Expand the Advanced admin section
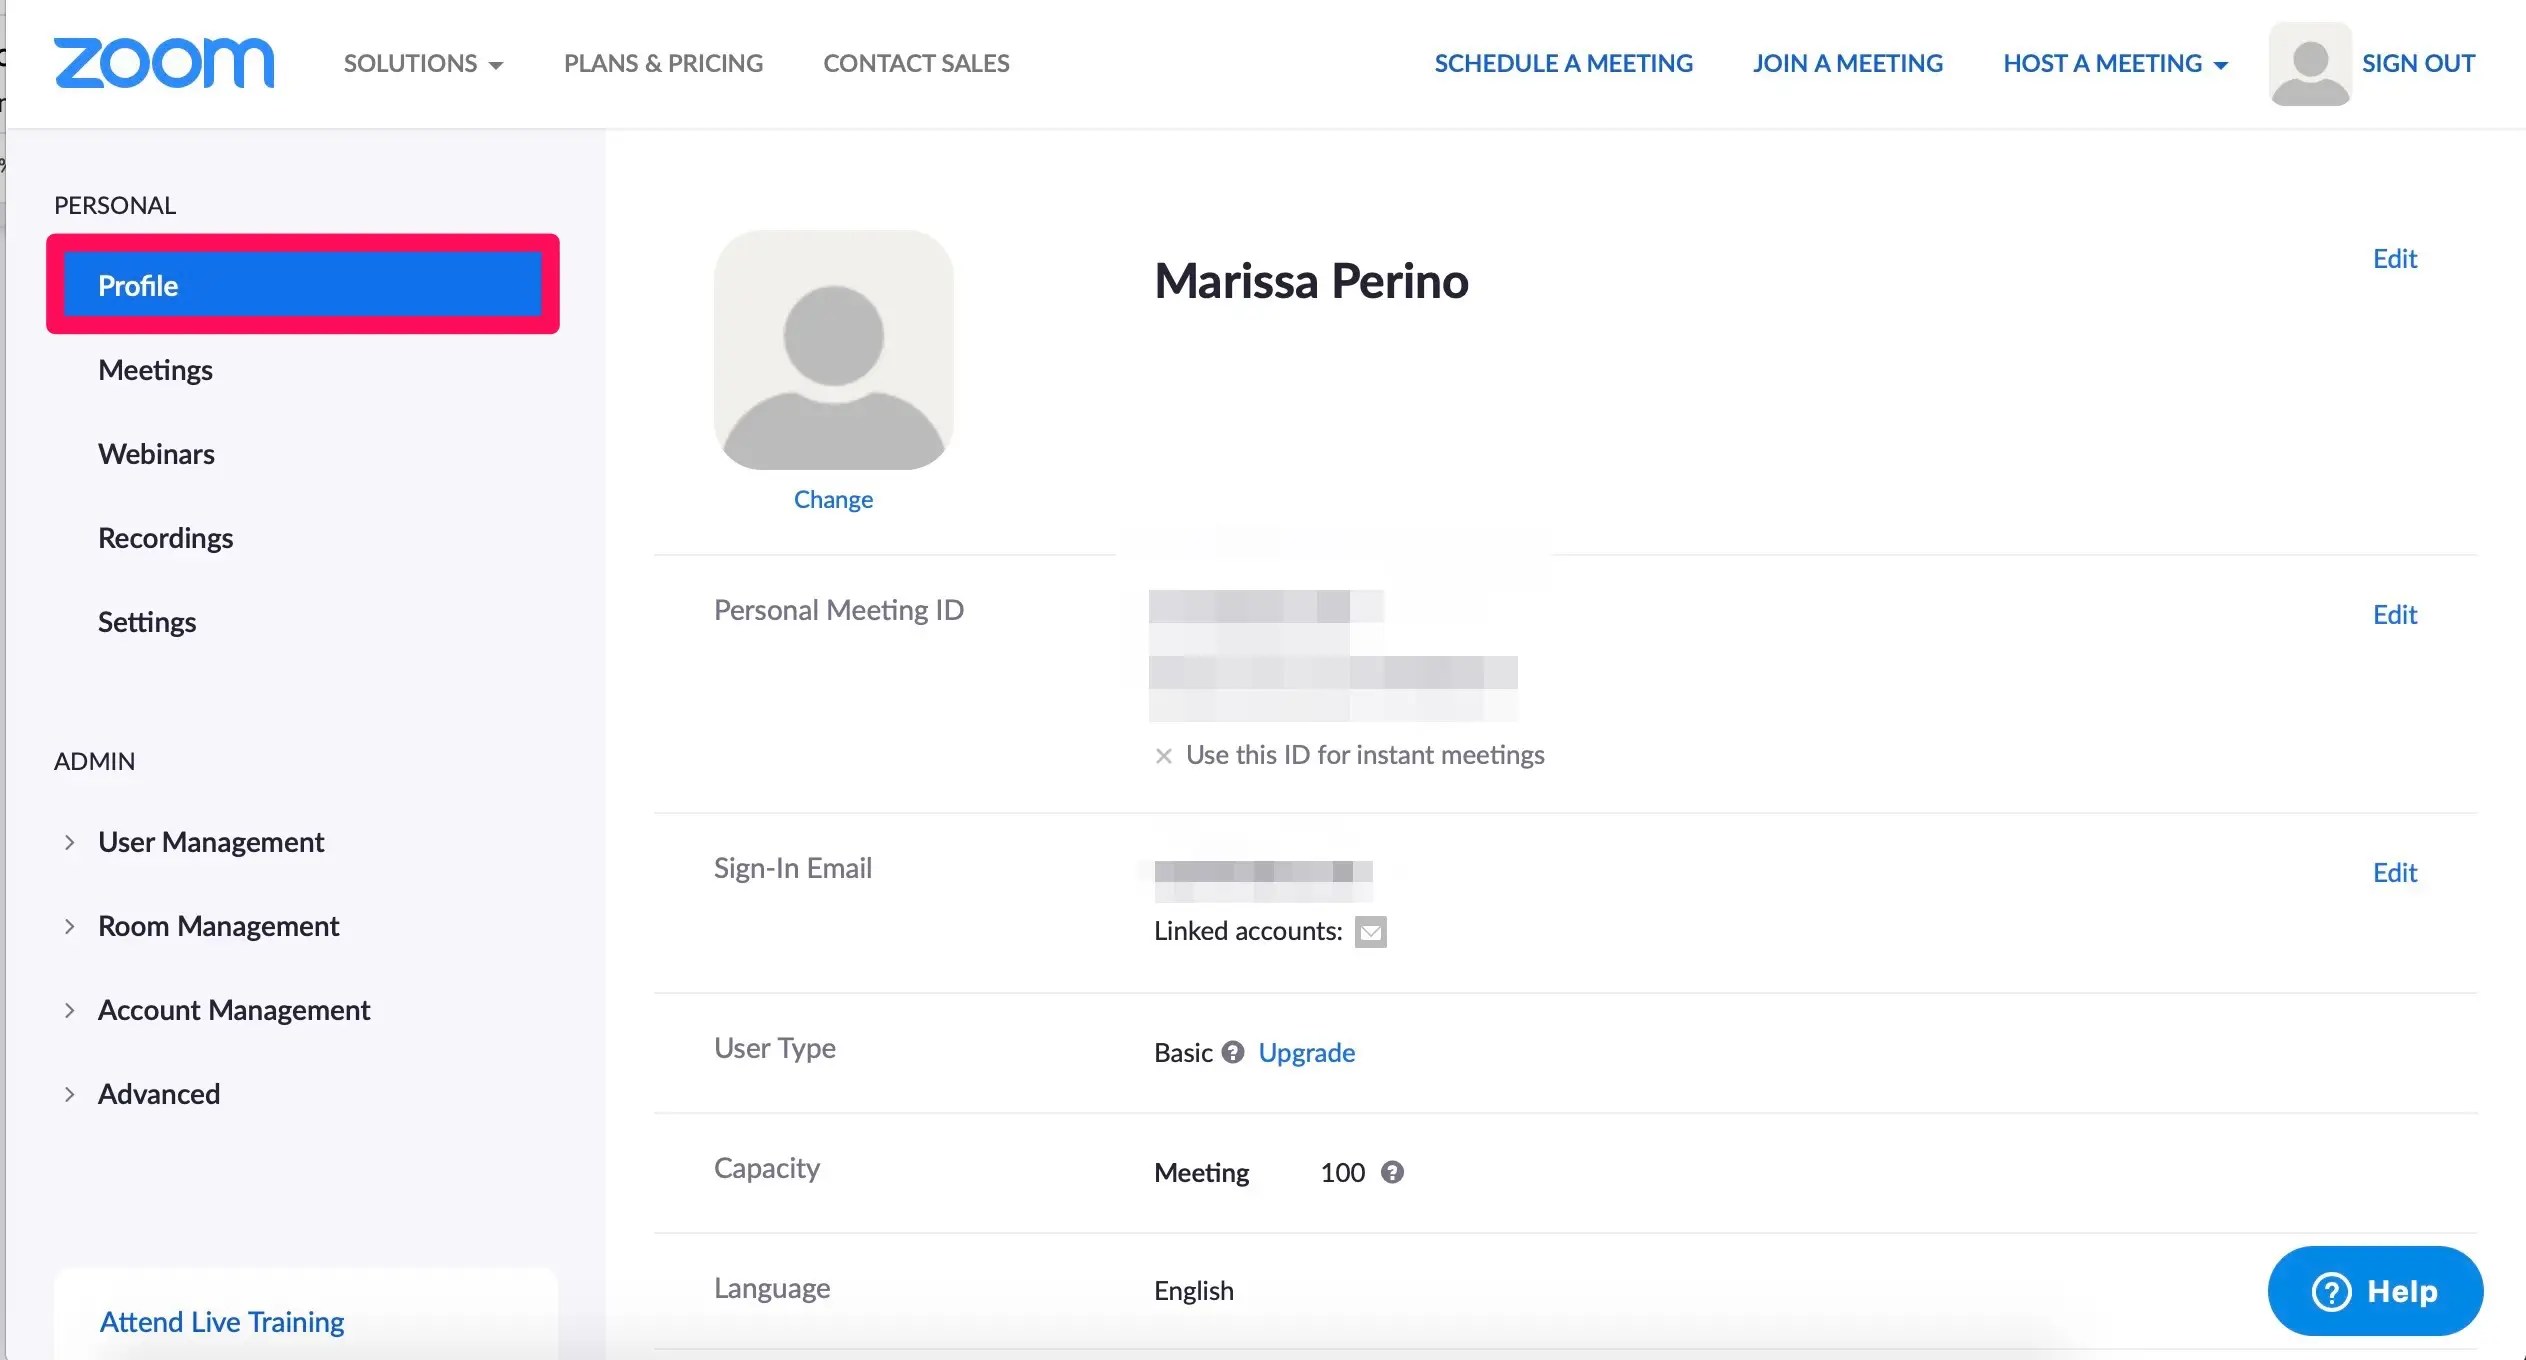This screenshot has width=2526, height=1360. tap(158, 1094)
